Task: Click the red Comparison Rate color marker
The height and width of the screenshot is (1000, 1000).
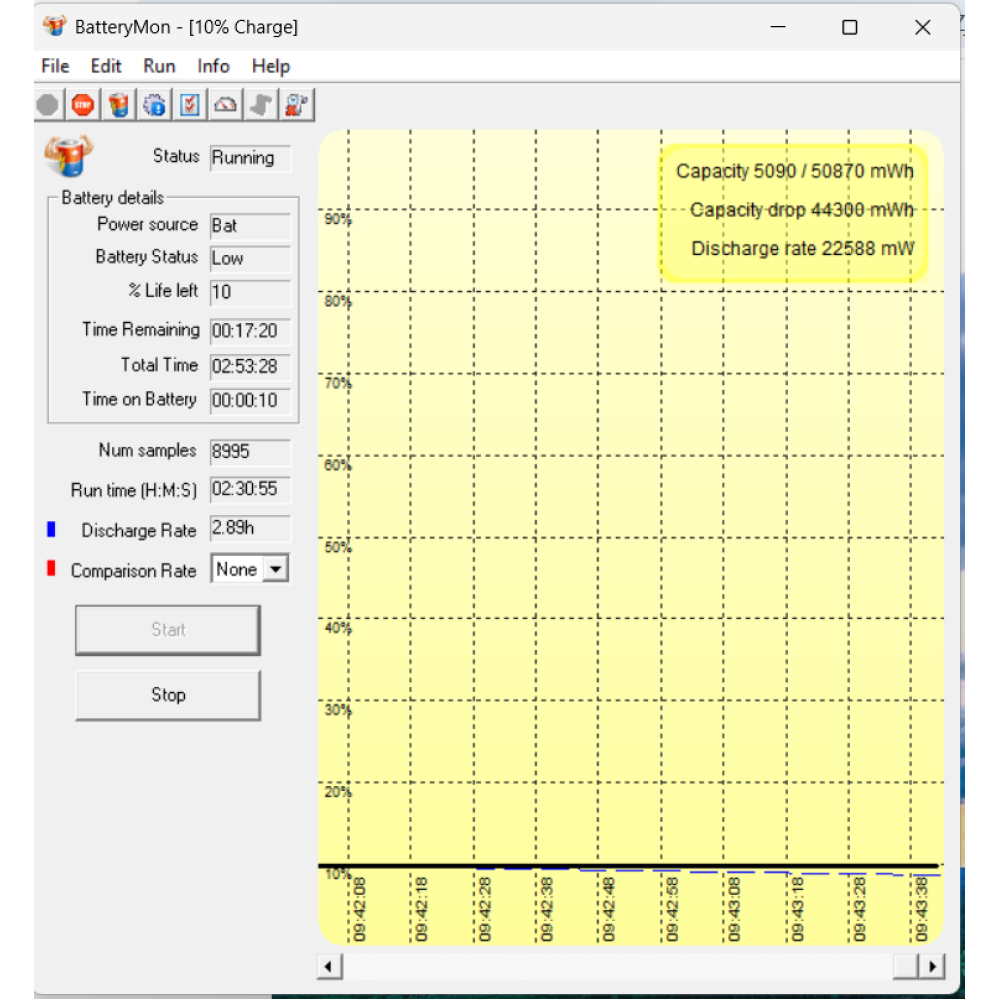Action: coord(52,568)
